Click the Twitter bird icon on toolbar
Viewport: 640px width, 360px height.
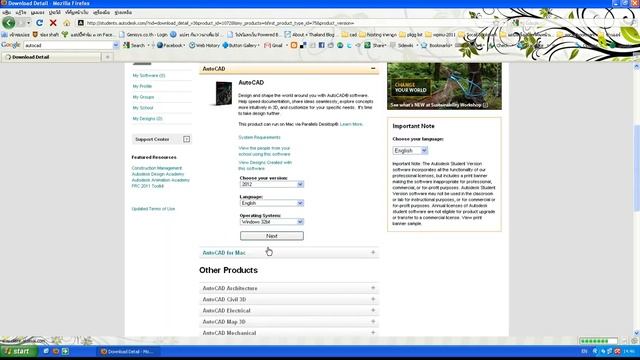pyautogui.click(x=349, y=45)
